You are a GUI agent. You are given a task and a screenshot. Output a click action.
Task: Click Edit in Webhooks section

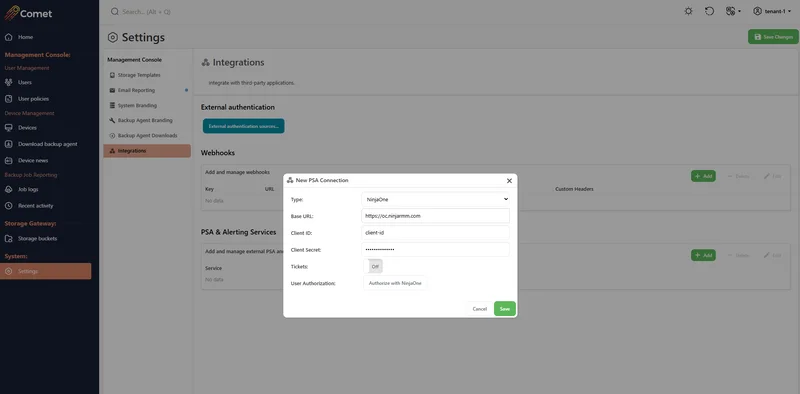[772, 176]
